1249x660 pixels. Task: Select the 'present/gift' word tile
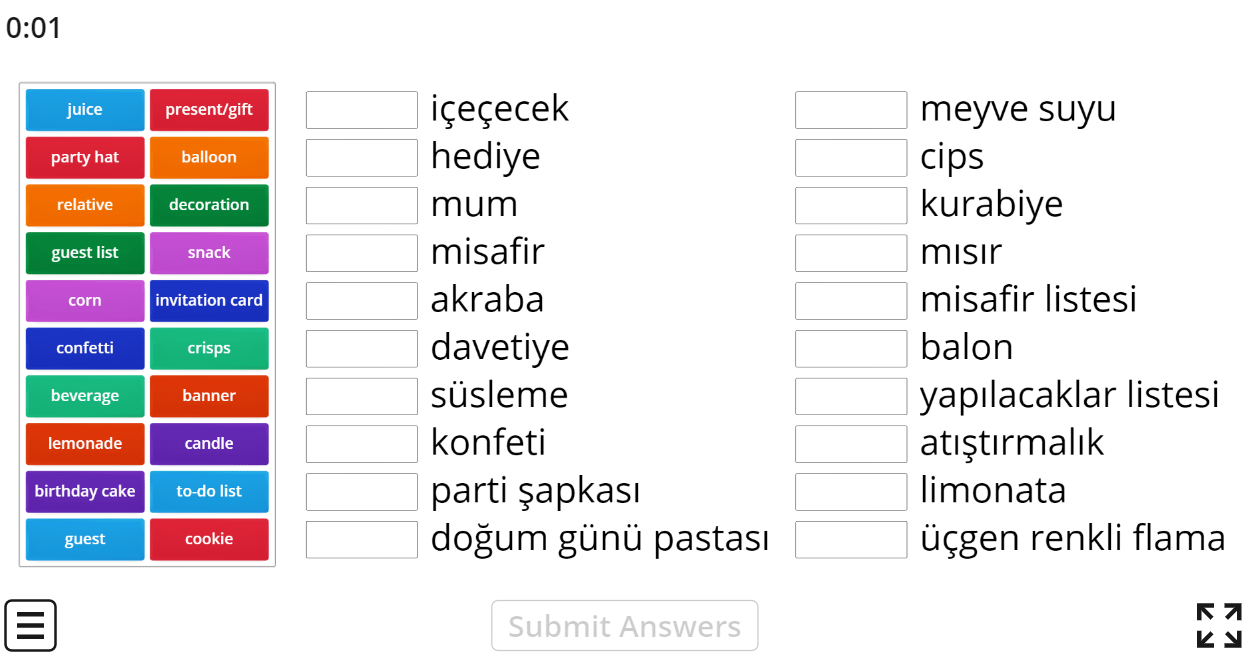[209, 109]
